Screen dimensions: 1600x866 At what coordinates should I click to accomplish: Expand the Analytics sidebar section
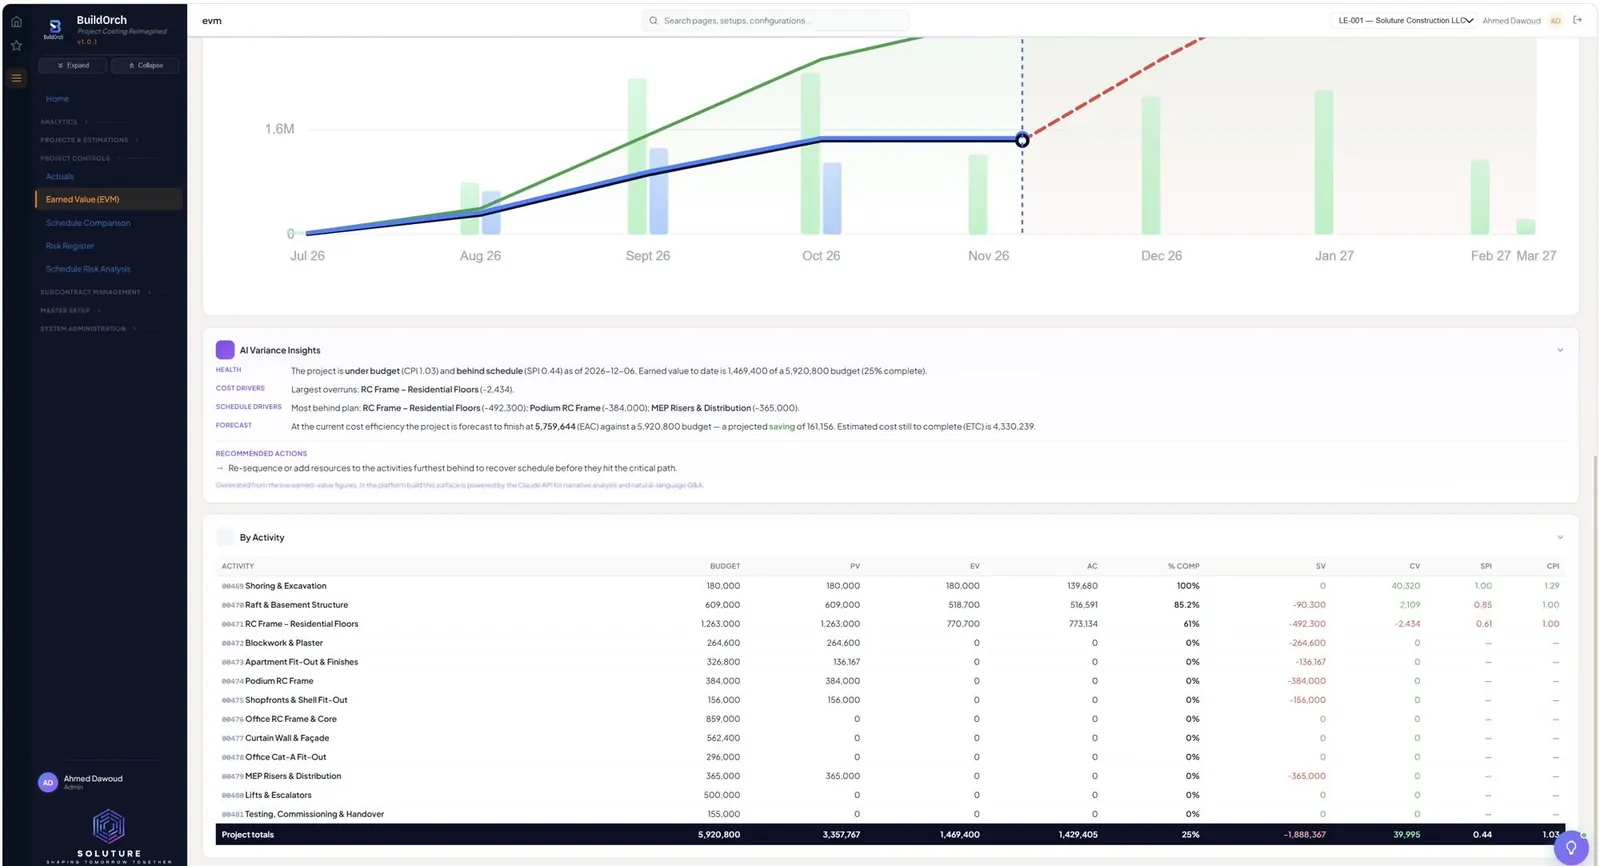click(64, 122)
